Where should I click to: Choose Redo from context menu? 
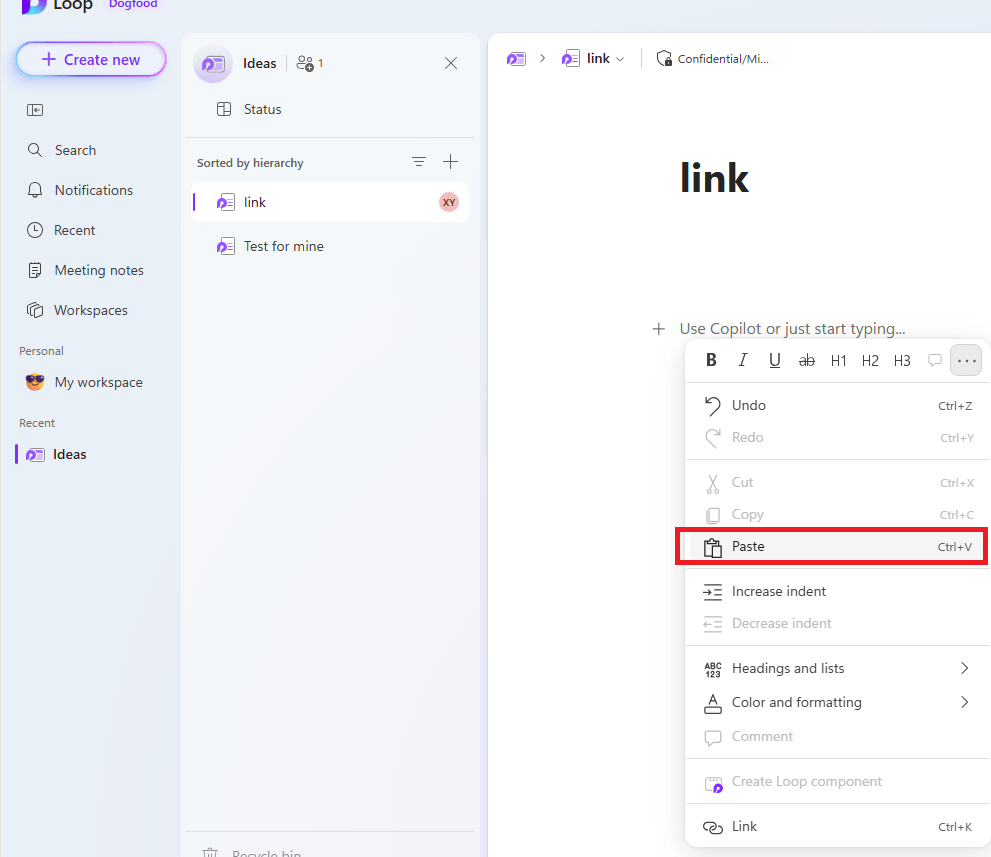click(838, 437)
